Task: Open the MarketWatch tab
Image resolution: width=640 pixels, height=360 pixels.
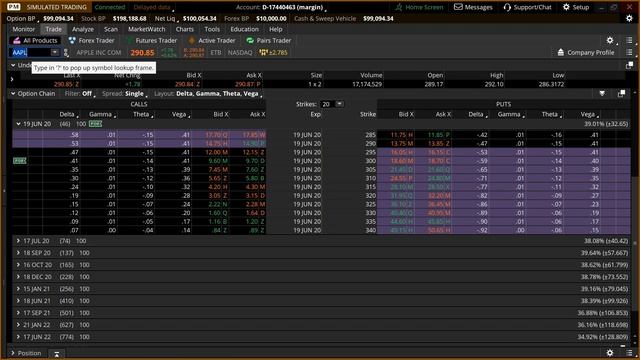Action: click(147, 29)
